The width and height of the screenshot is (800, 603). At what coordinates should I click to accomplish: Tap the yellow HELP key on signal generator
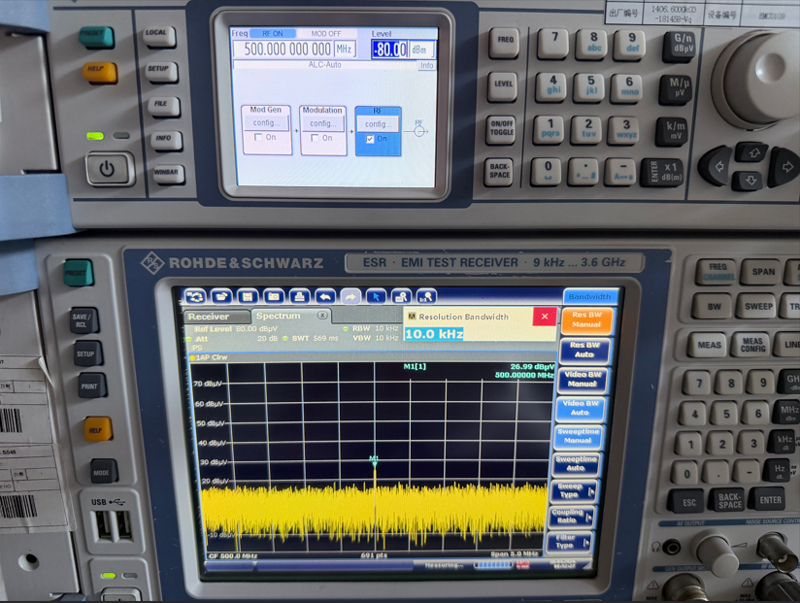pos(99,72)
